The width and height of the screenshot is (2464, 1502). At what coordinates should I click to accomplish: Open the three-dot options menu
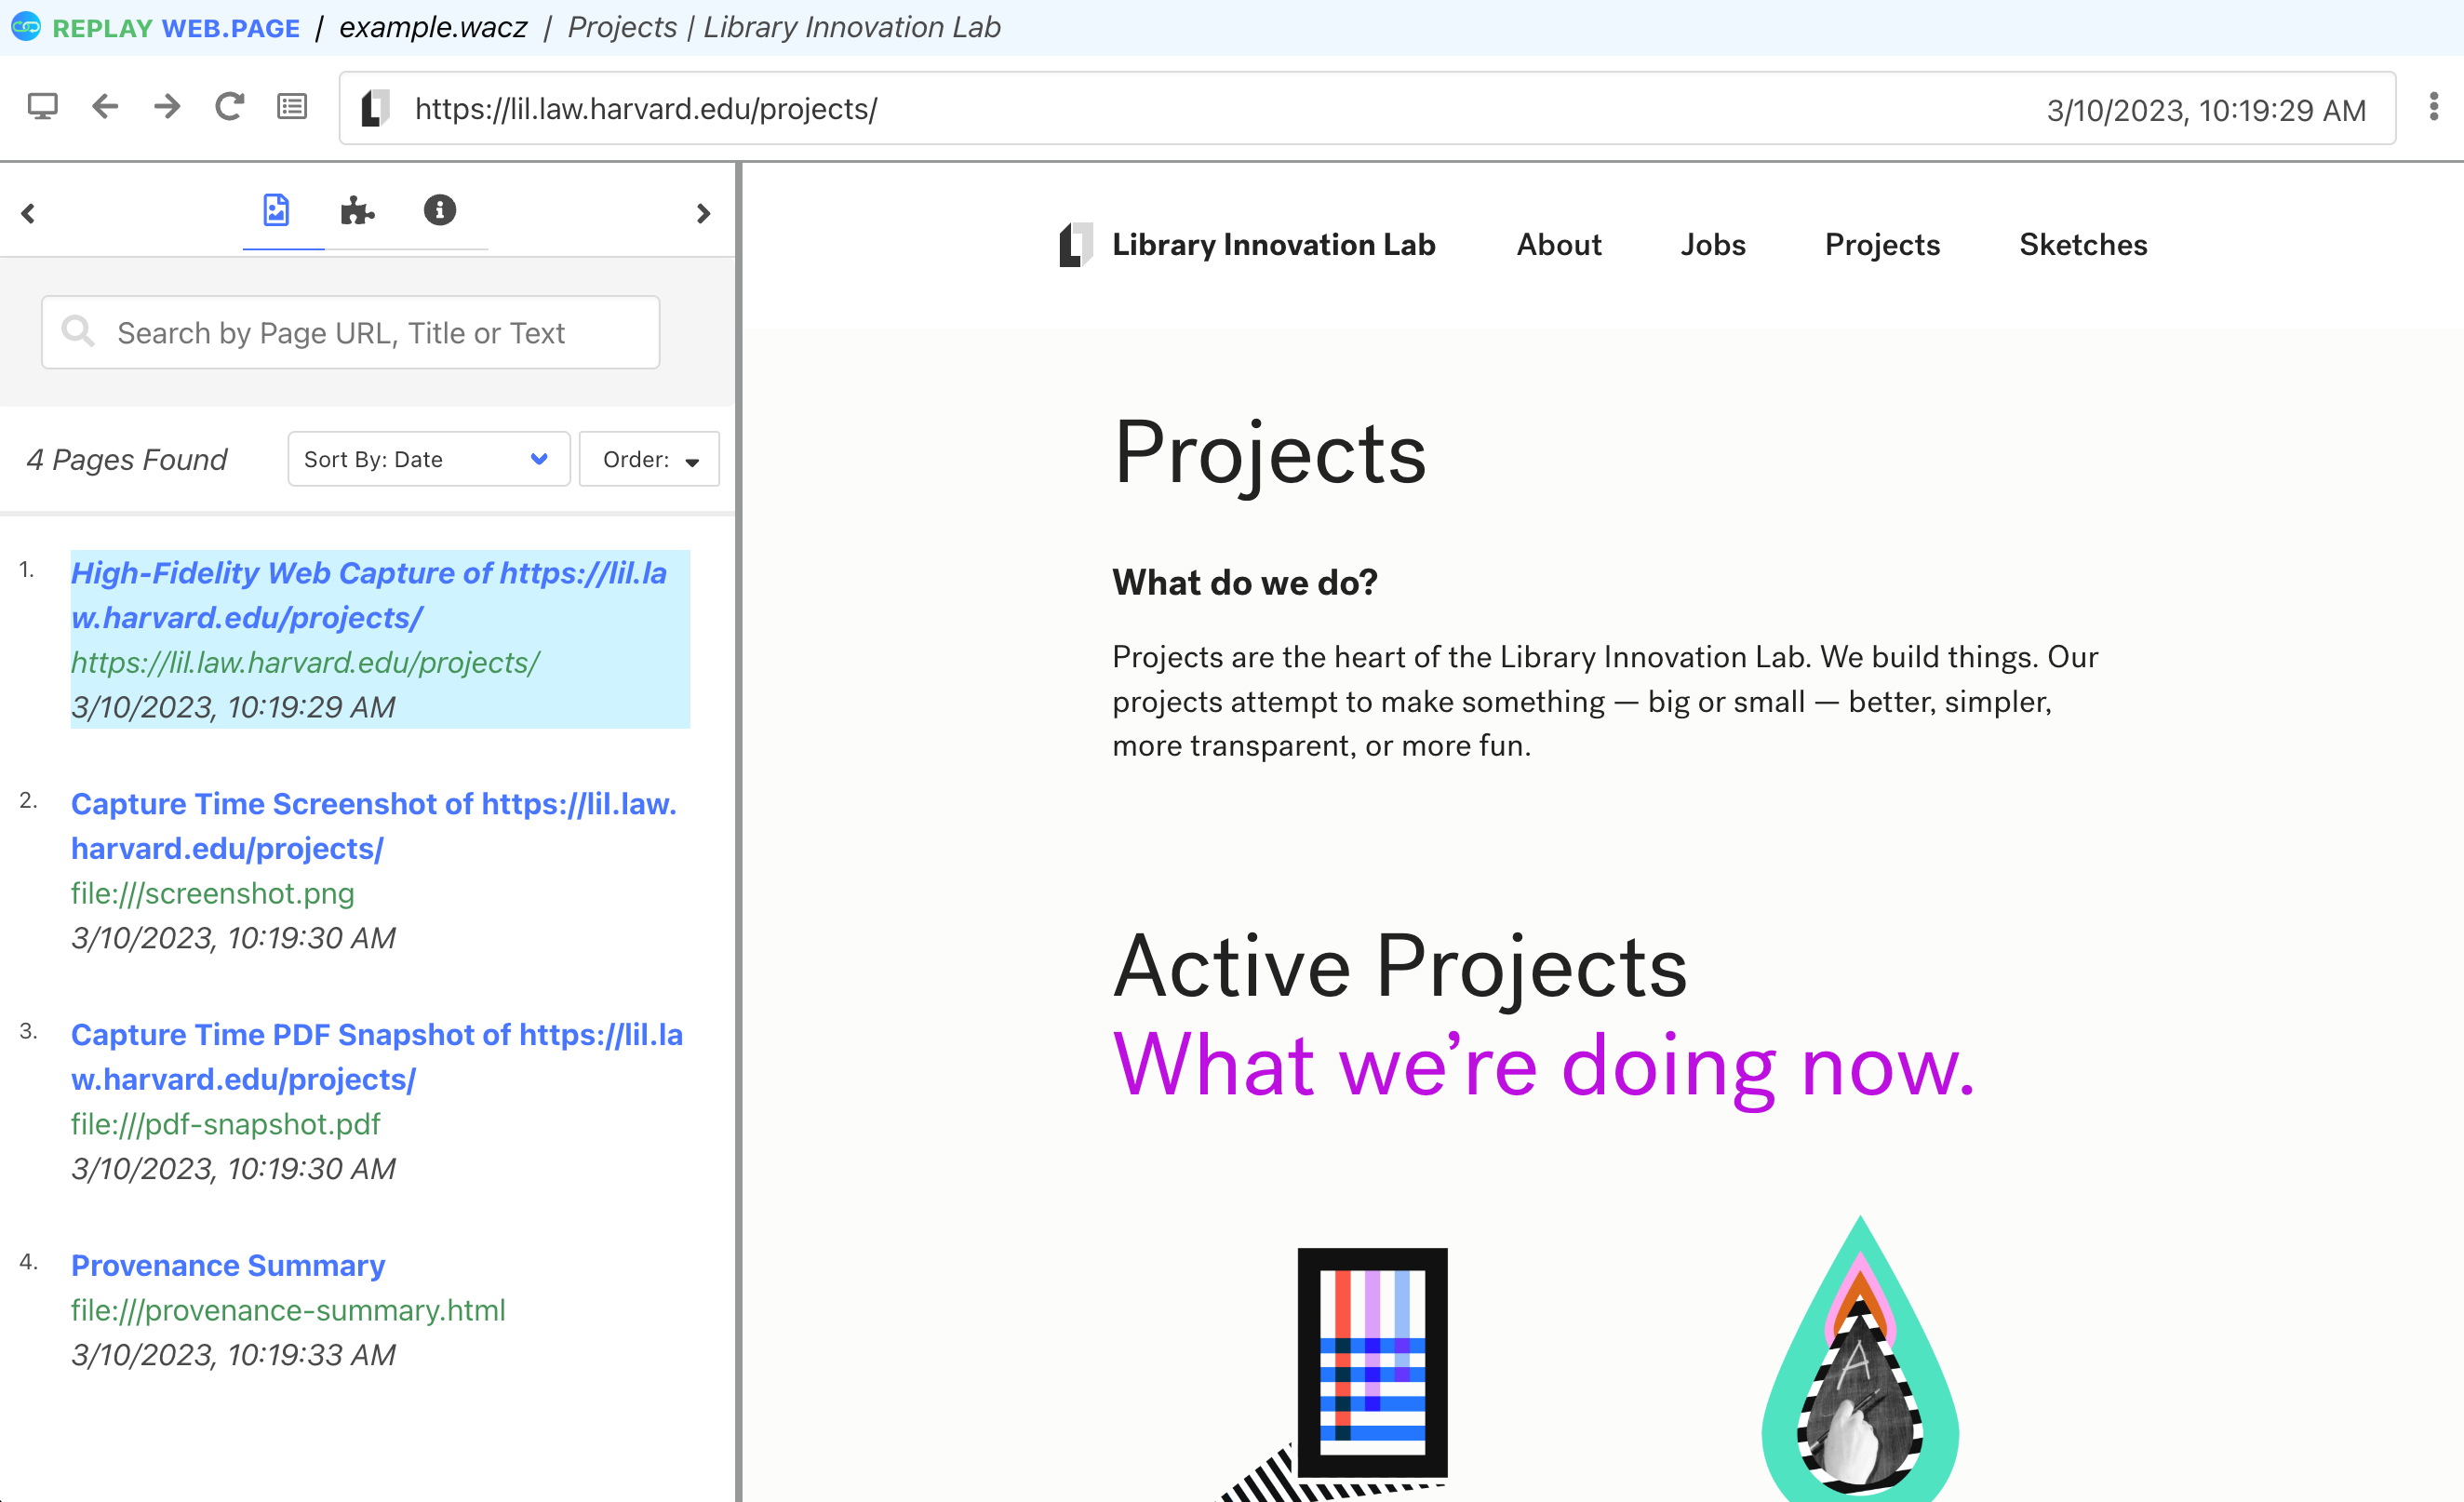(x=2433, y=107)
